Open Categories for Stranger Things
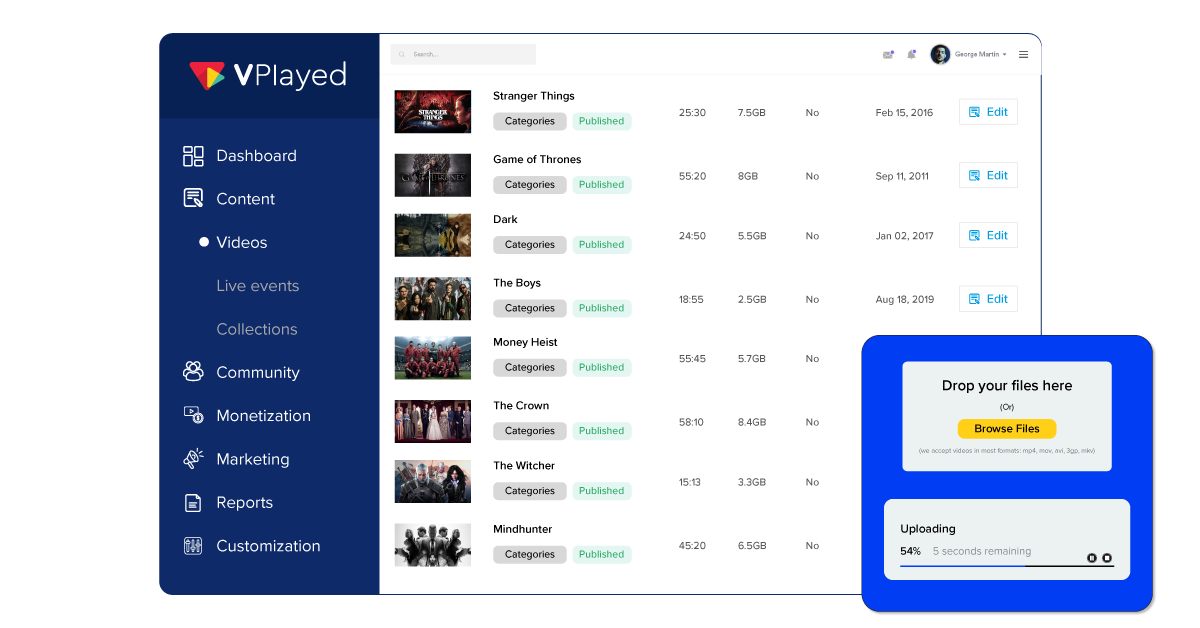This screenshot has height=628, width=1200. tap(529, 121)
